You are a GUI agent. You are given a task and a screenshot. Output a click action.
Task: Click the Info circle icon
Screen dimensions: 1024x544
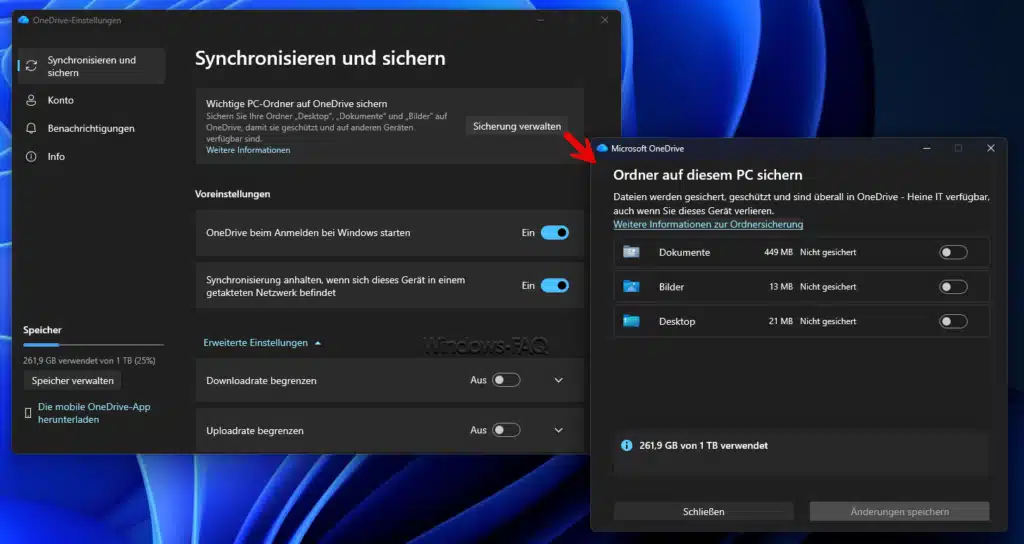click(31, 156)
